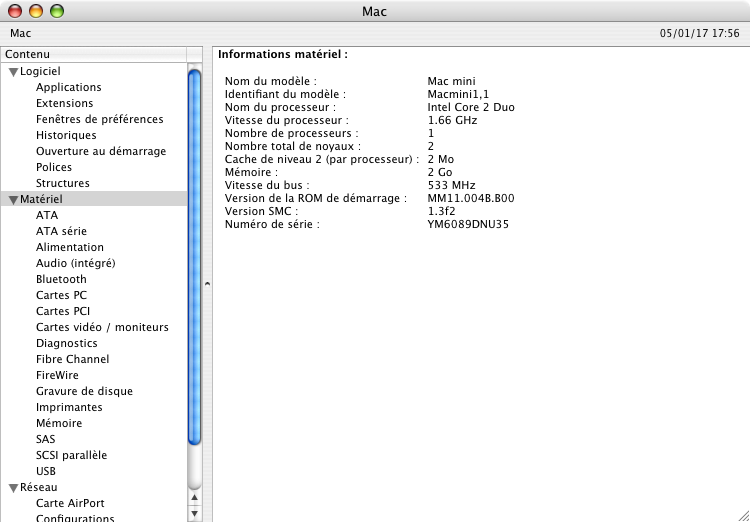The image size is (750, 522).
Task: Click the 1.66 GHz processor speed
Action: coord(452,120)
